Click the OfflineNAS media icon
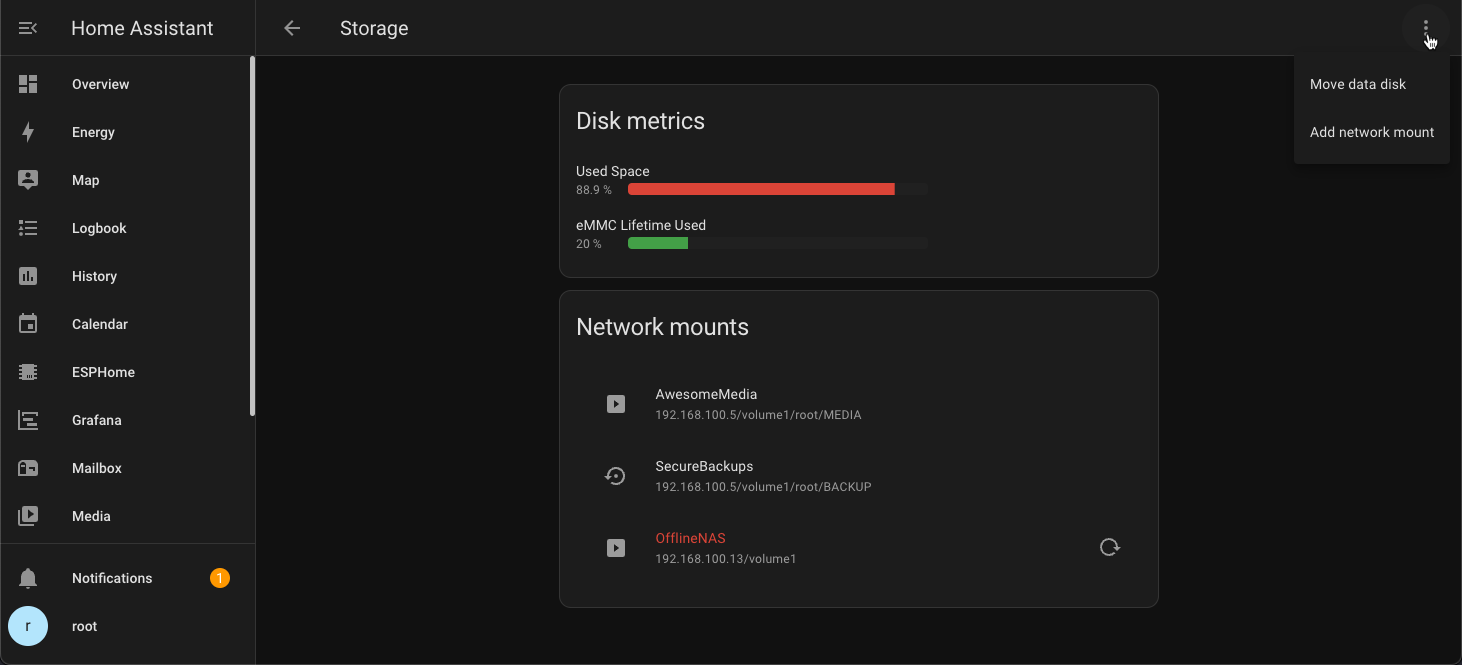The height and width of the screenshot is (665, 1462). 616,548
